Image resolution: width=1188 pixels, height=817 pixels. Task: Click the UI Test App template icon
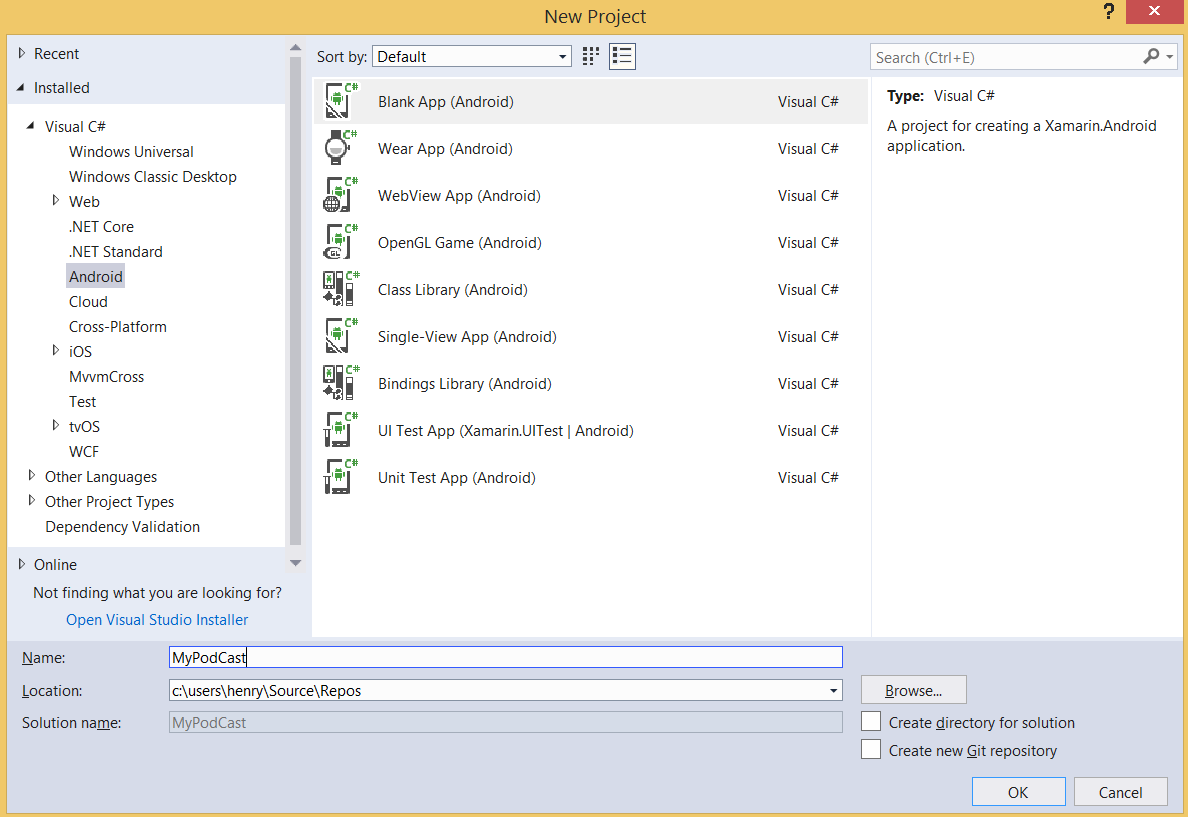point(340,430)
